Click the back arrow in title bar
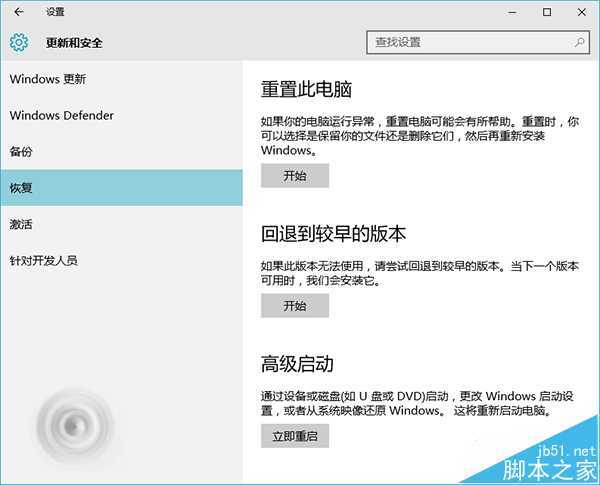Screen dimensions: 600x485 [18, 12]
